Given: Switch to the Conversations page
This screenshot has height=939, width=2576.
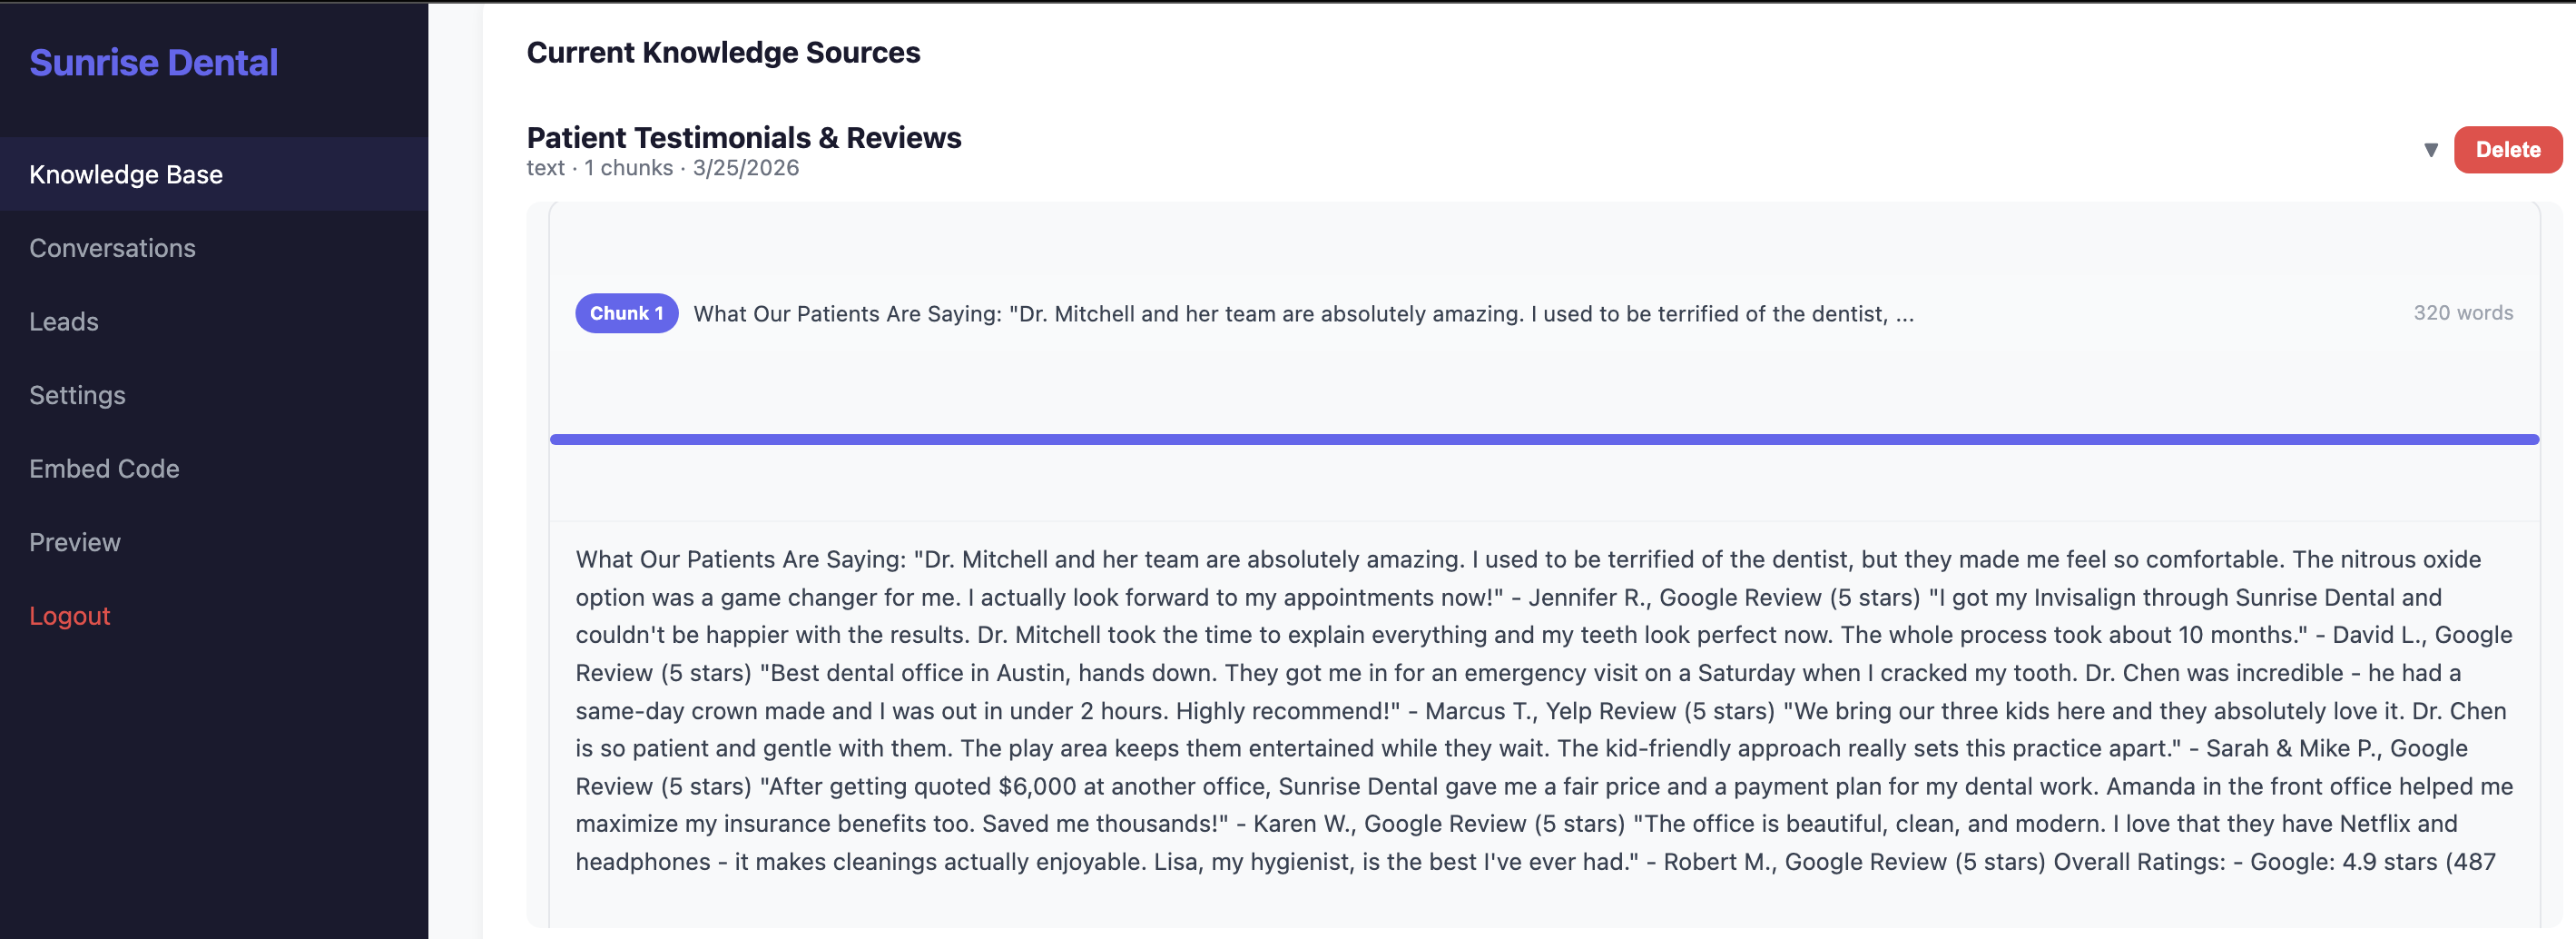Looking at the screenshot, I should (112, 248).
